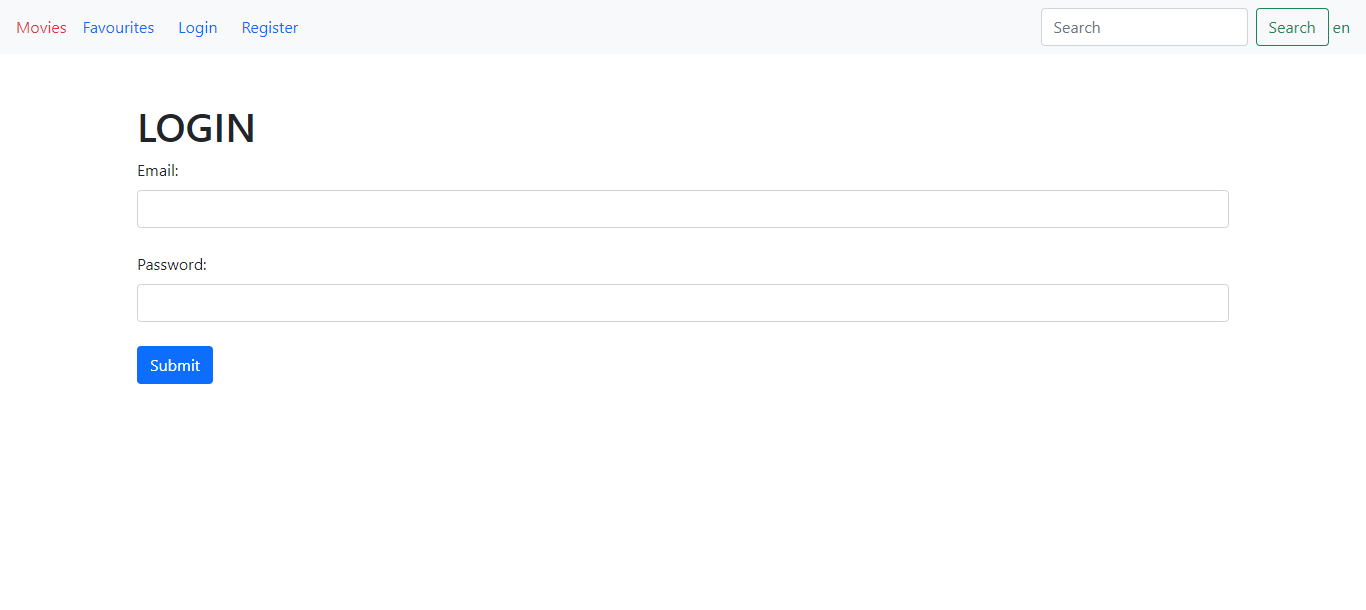This screenshot has width=1366, height=610.
Task: Trigger a search with the green Search control
Action: click(x=1291, y=27)
